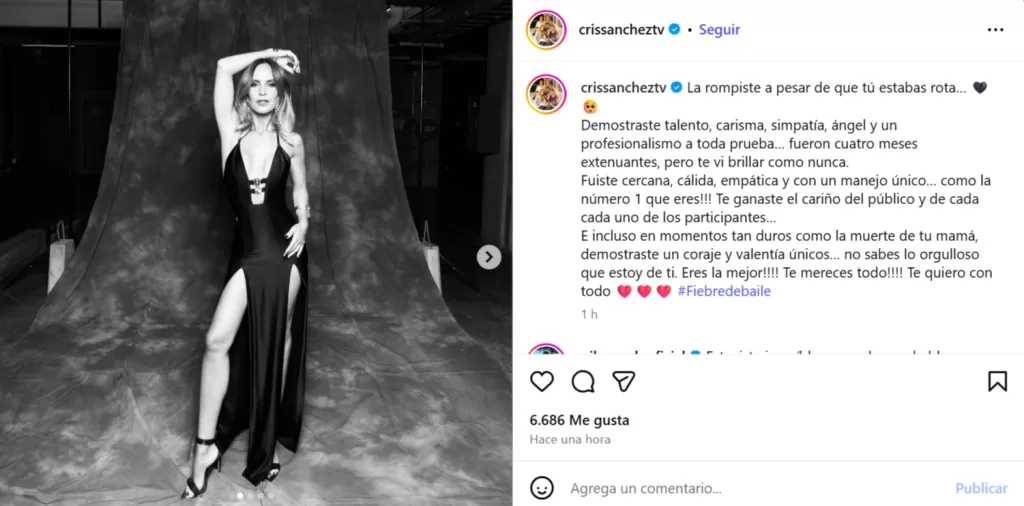Click the header crissancheztv profile picture
The image size is (1024, 506).
tap(546, 30)
